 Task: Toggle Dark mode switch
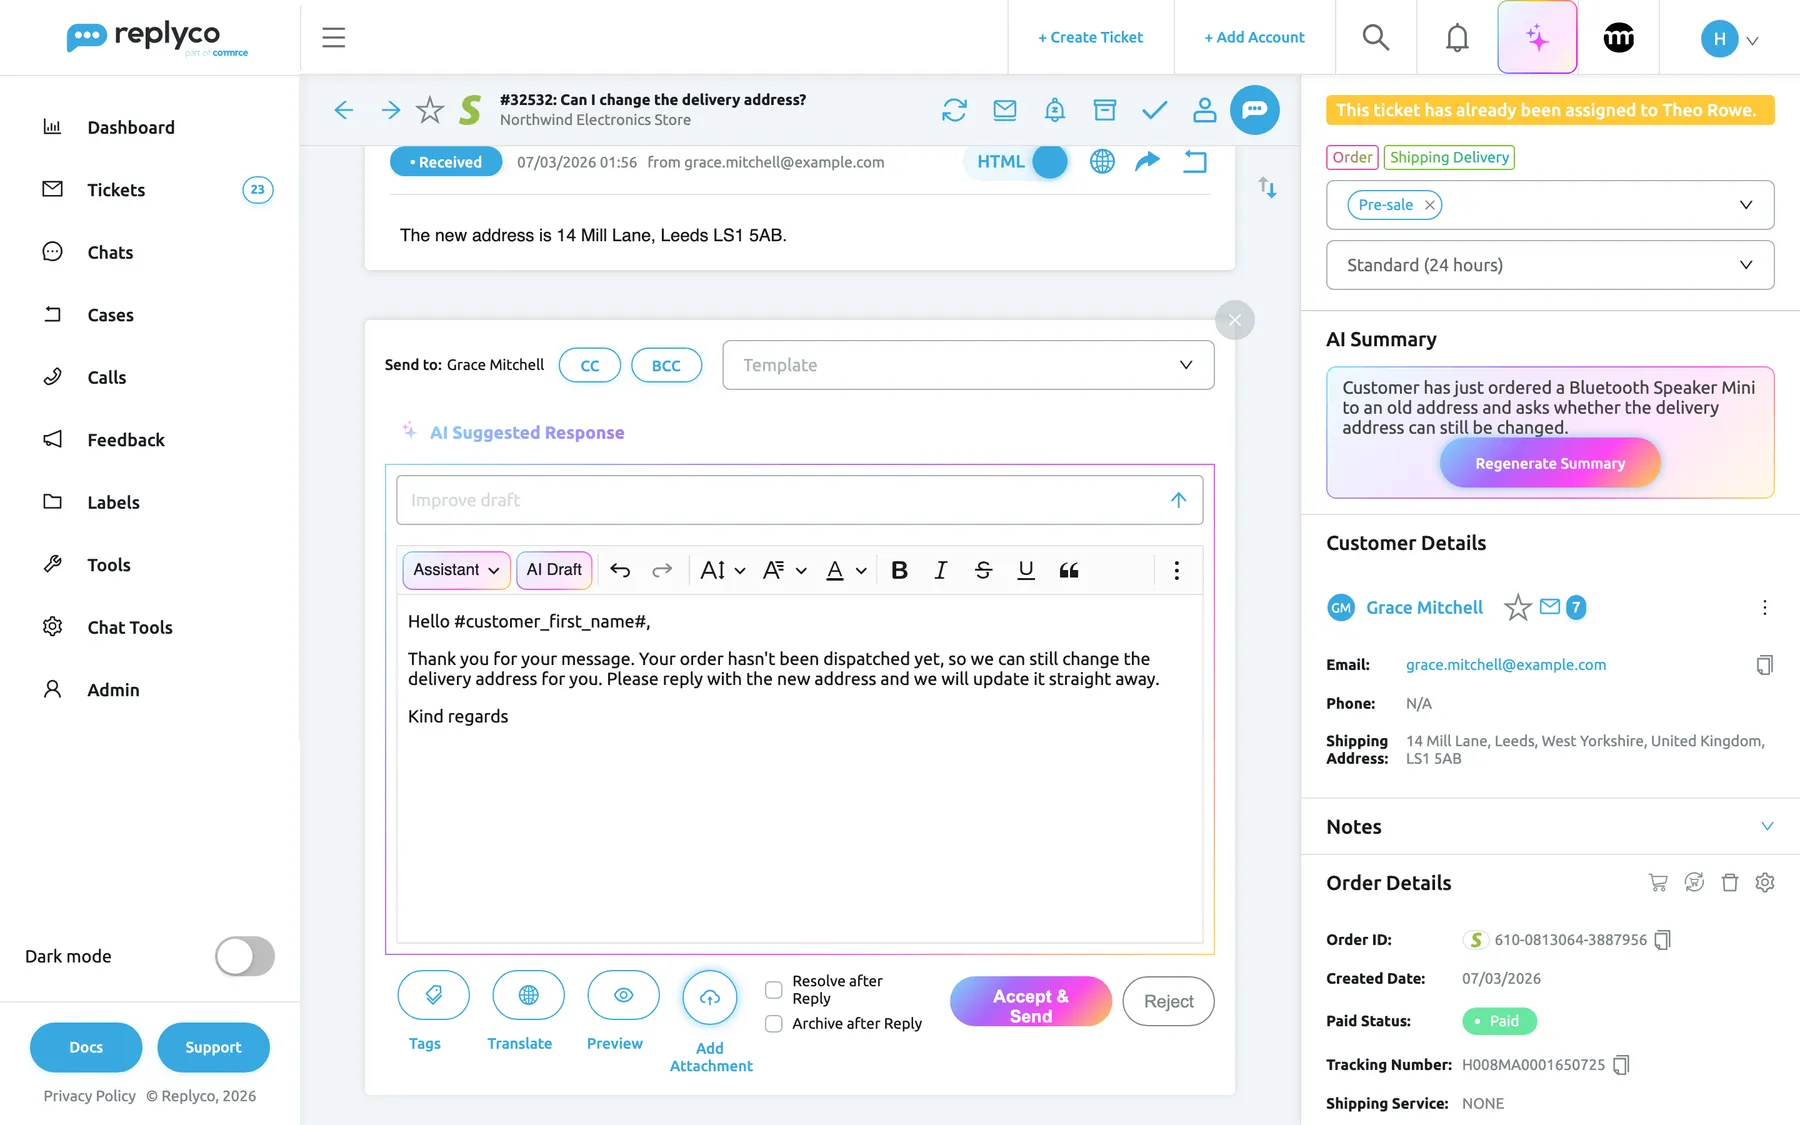[245, 956]
